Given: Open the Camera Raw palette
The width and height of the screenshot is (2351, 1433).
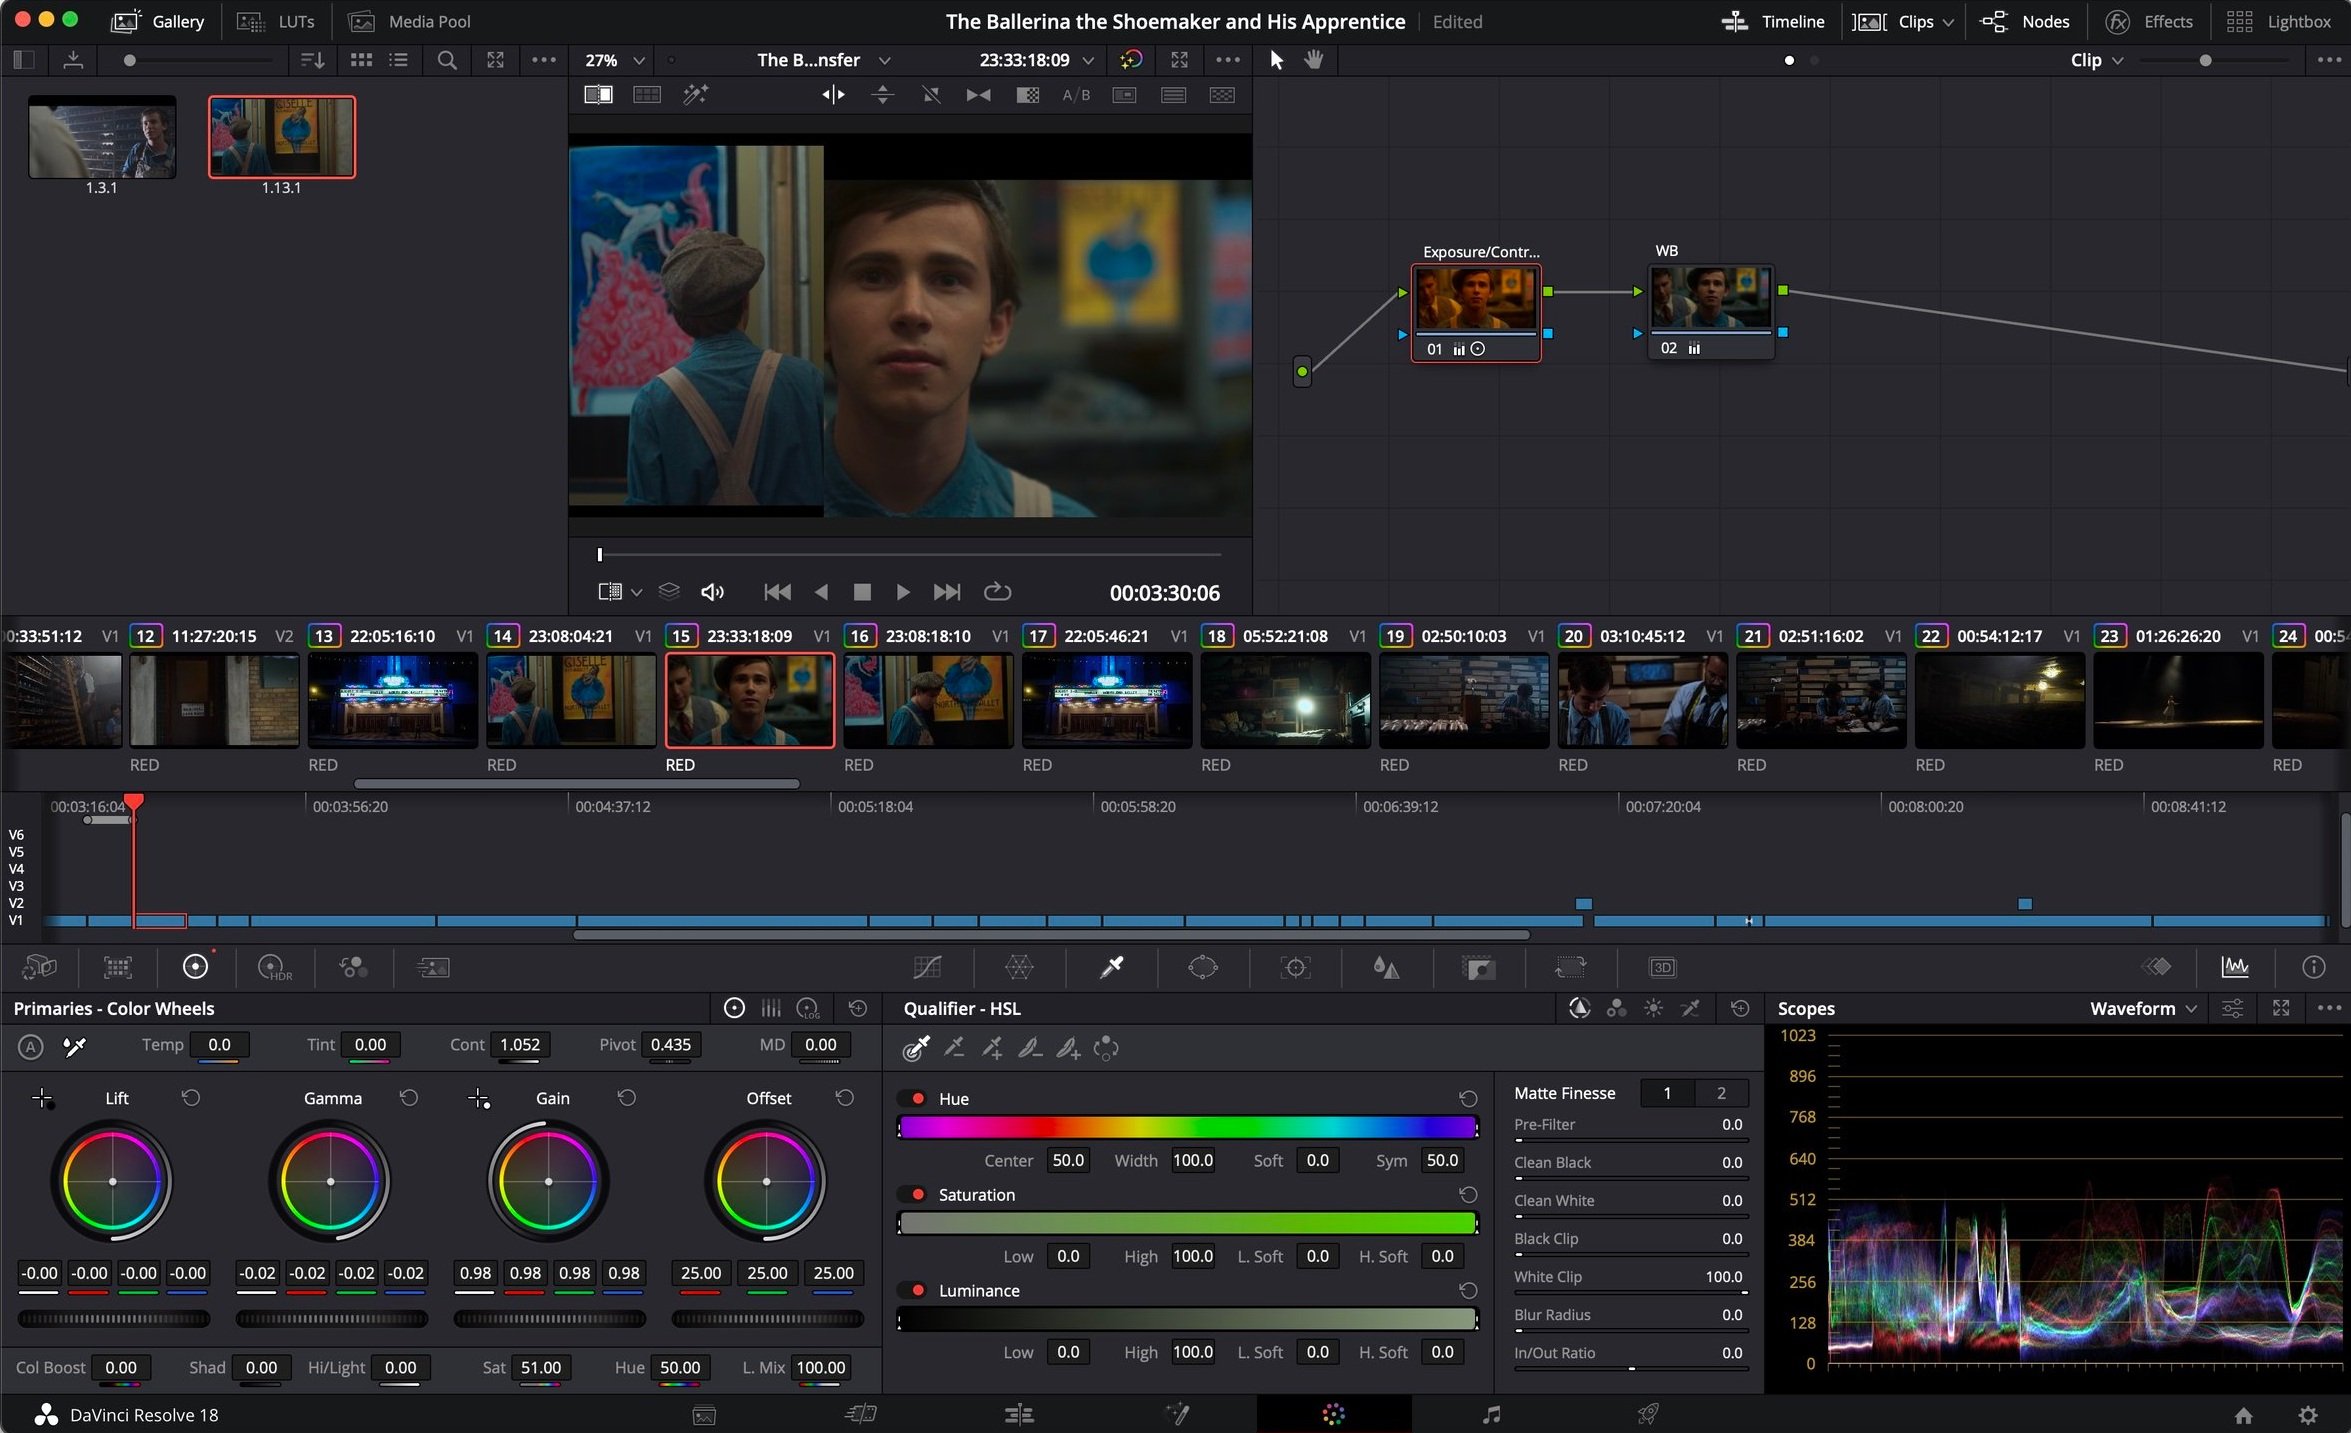Looking at the screenshot, I should point(40,967).
